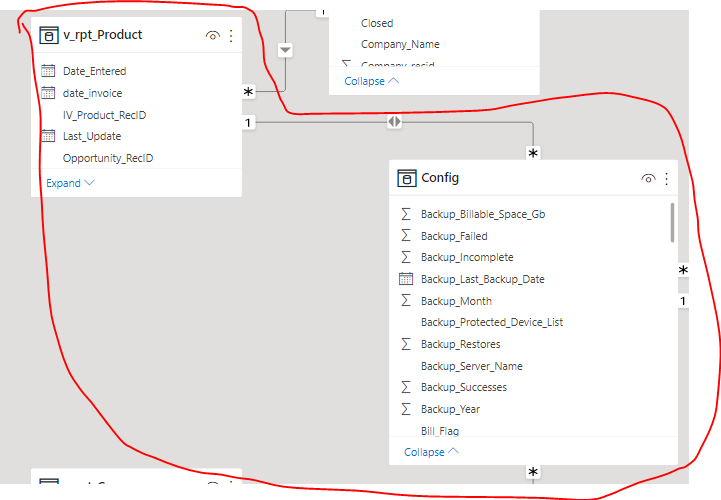Select the Backup_Restores field
Viewport: 721px width, 500px height.
click(461, 344)
